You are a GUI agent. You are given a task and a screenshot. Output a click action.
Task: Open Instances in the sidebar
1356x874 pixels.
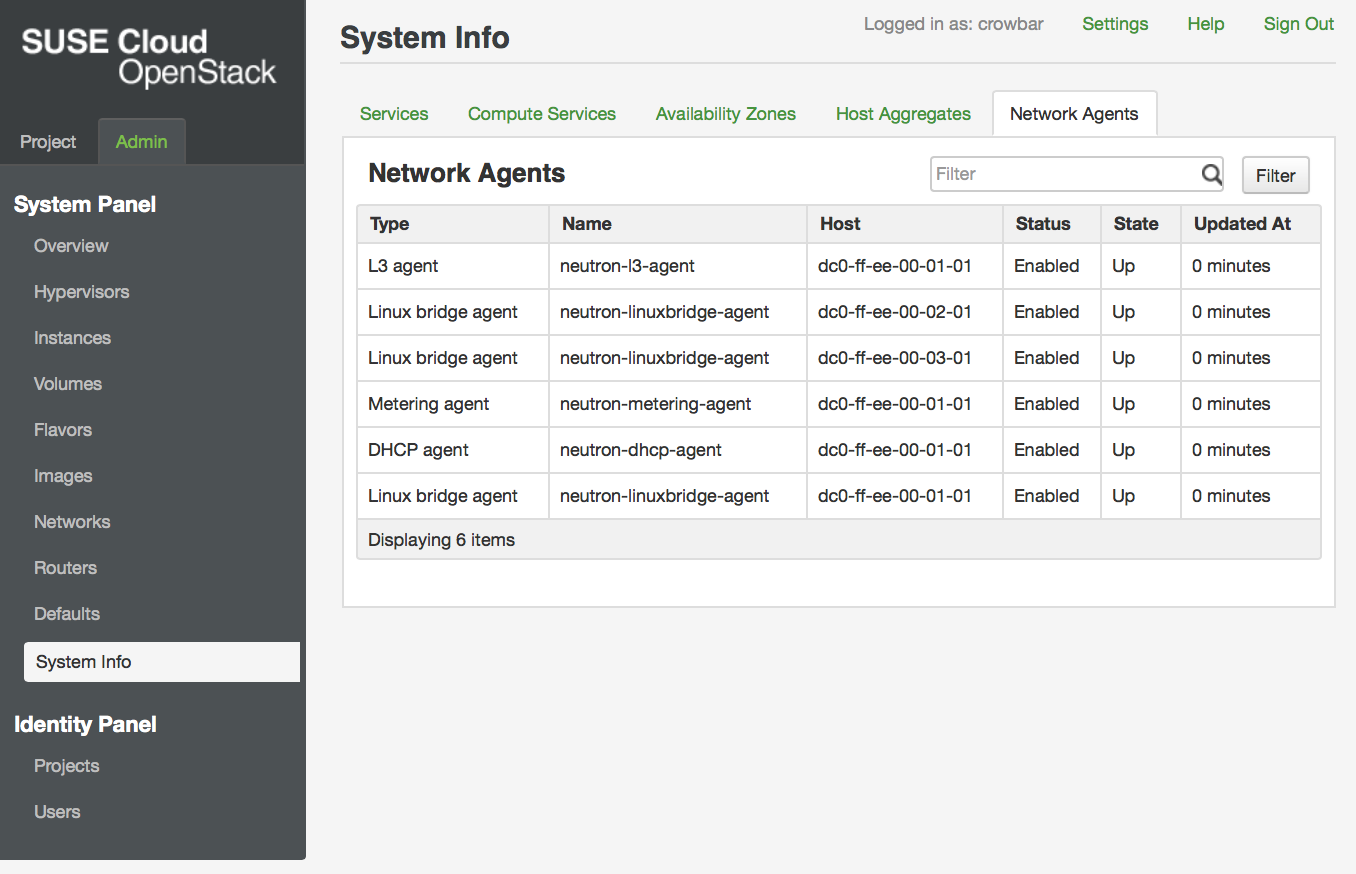(72, 338)
